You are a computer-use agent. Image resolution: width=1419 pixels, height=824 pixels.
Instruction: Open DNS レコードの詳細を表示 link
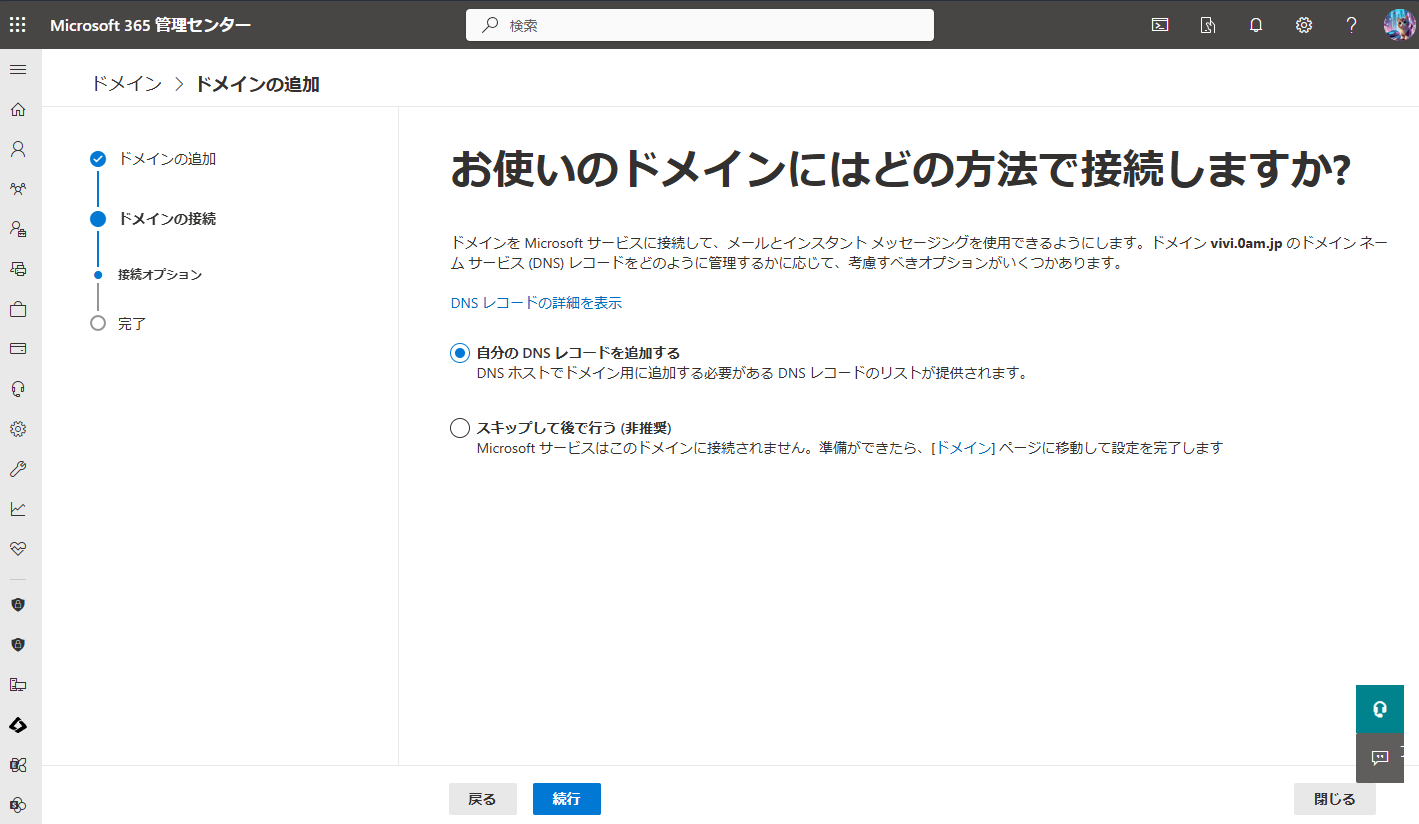point(536,303)
